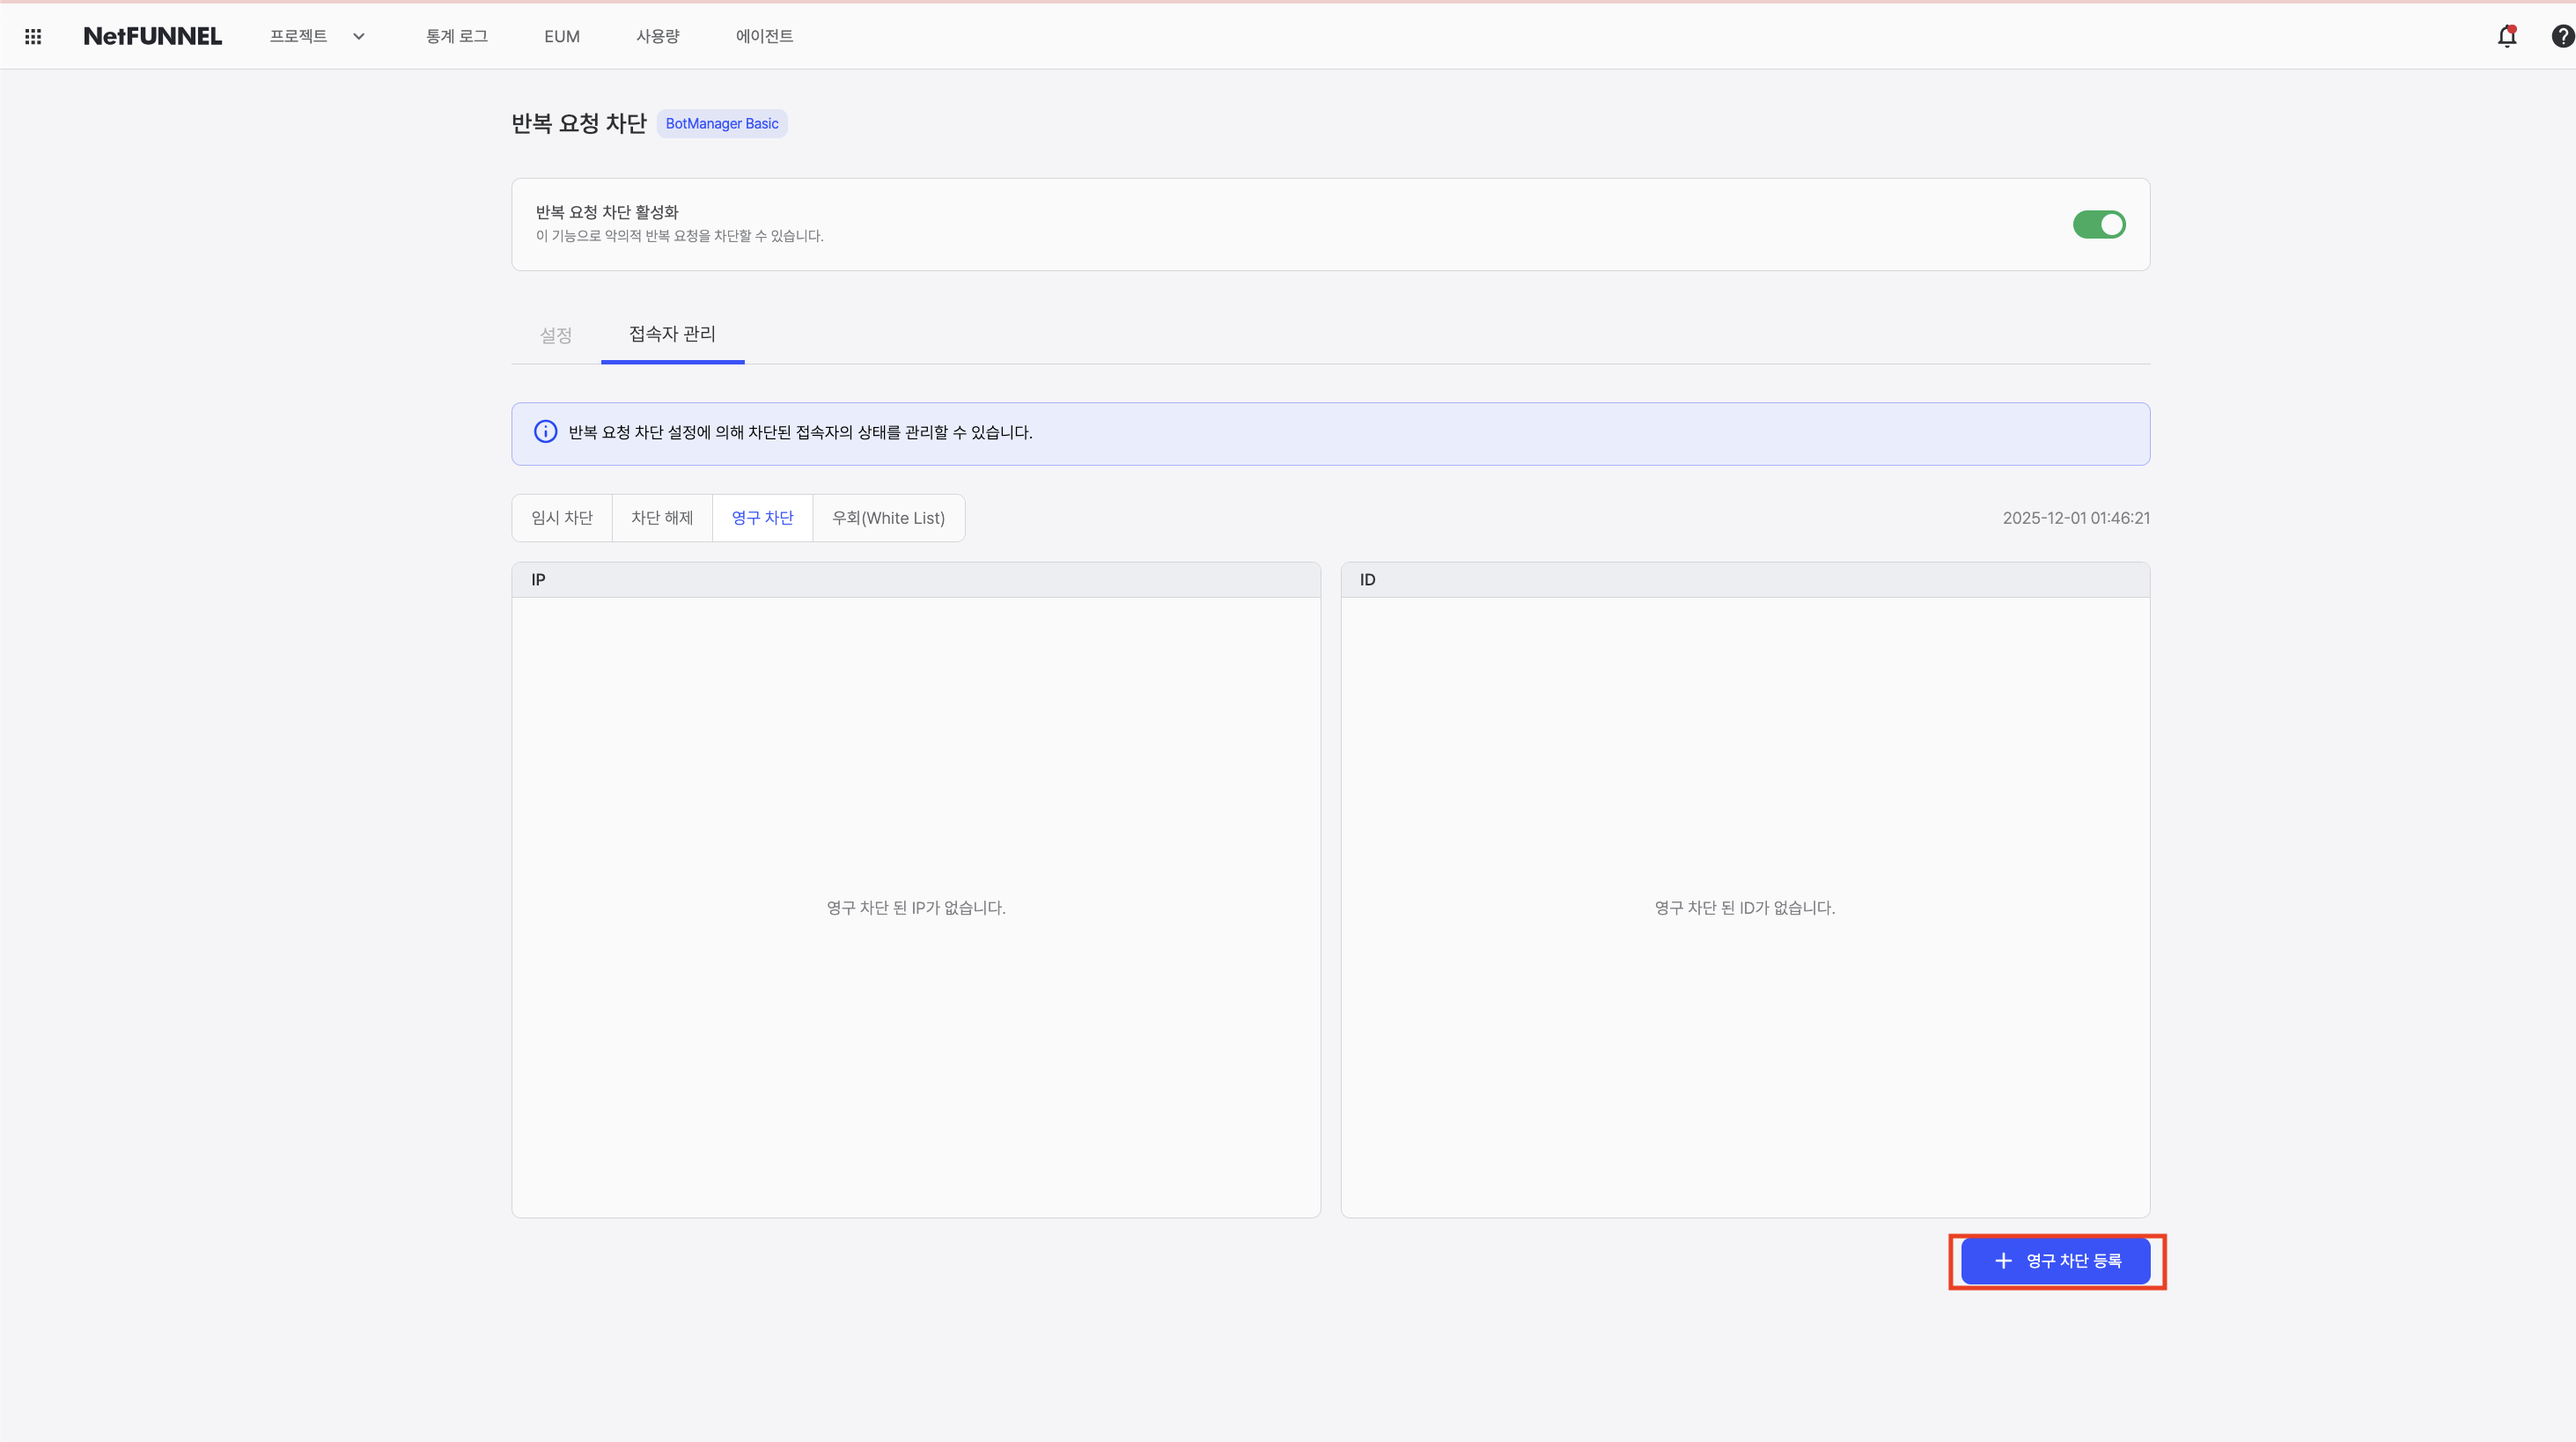Open the apps grid menu icon

(33, 36)
